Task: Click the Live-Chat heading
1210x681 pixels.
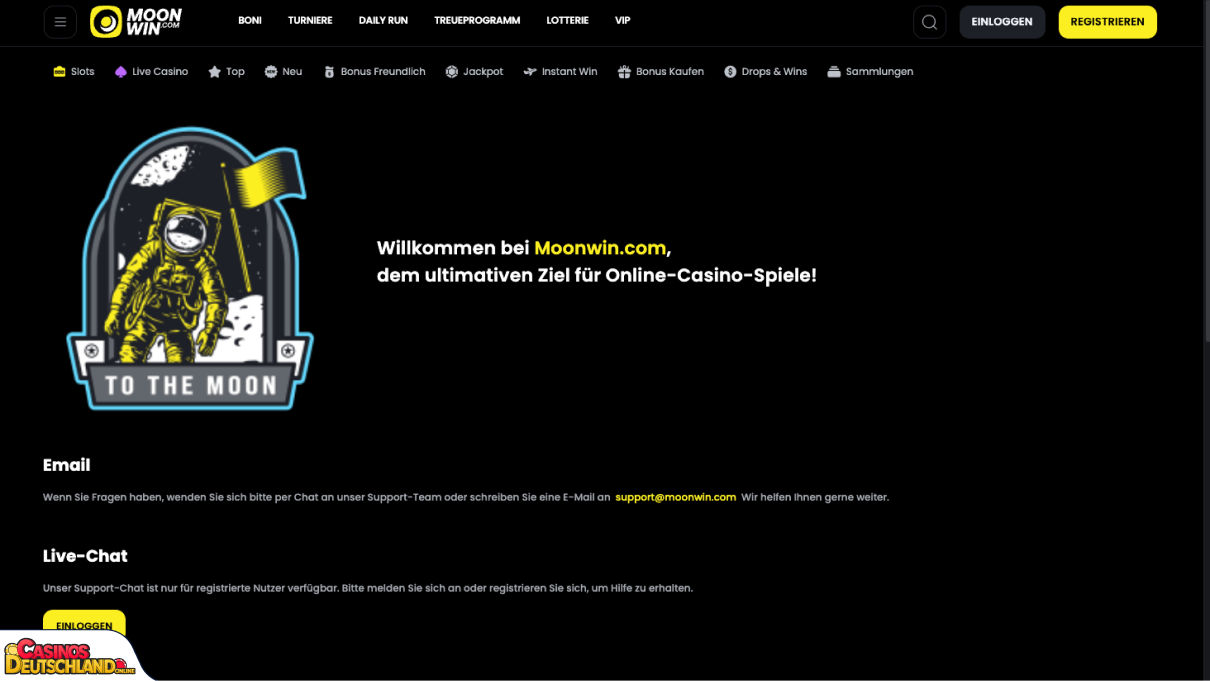Action: coord(85,556)
